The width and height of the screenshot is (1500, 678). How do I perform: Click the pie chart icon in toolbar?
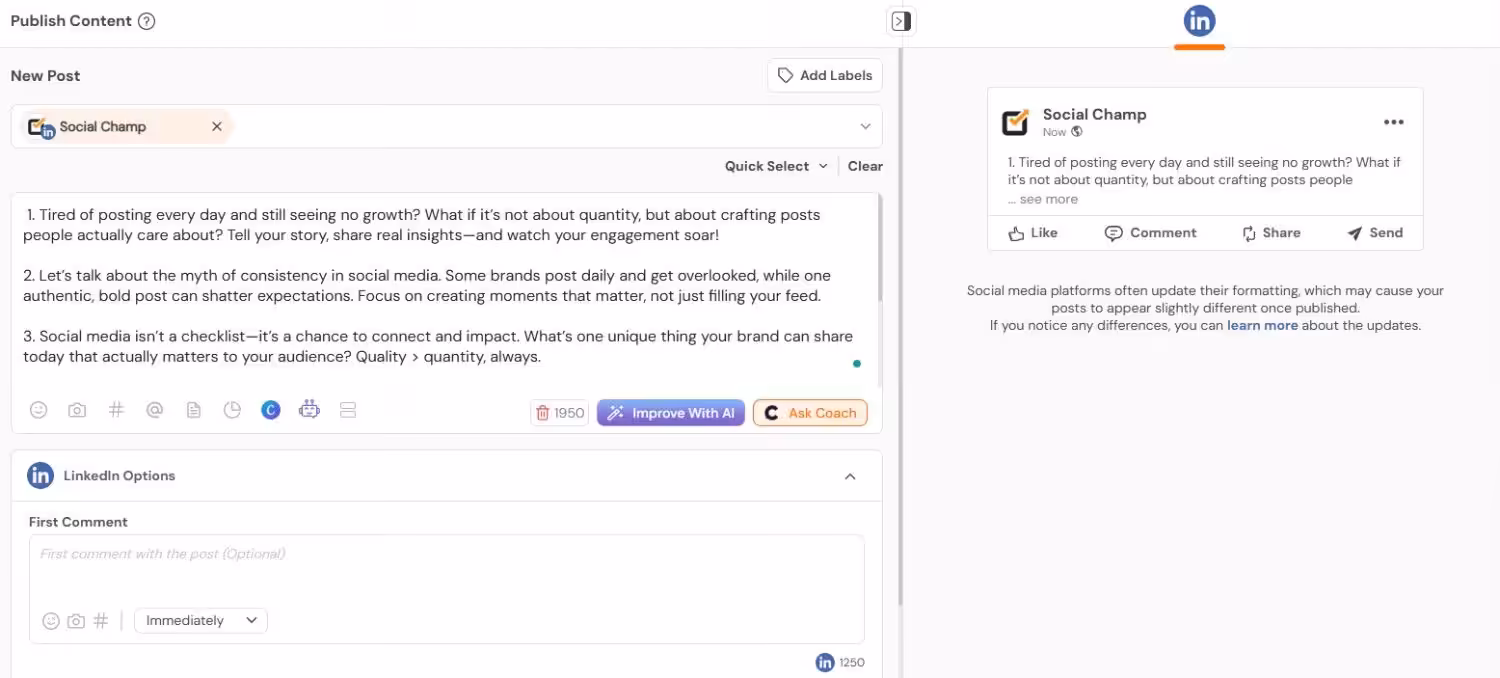[x=232, y=410]
